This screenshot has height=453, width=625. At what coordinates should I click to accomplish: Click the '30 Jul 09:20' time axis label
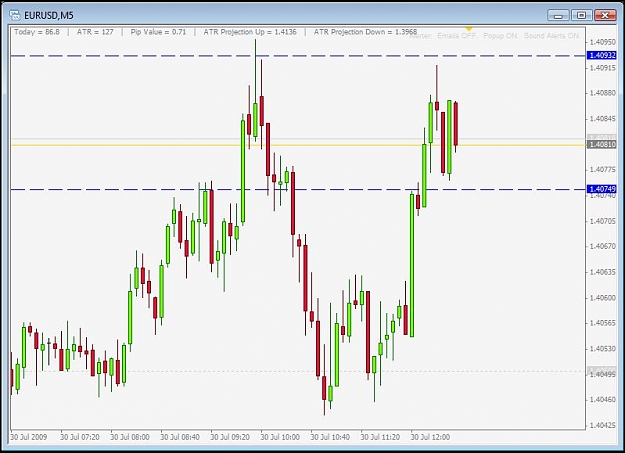coord(230,437)
